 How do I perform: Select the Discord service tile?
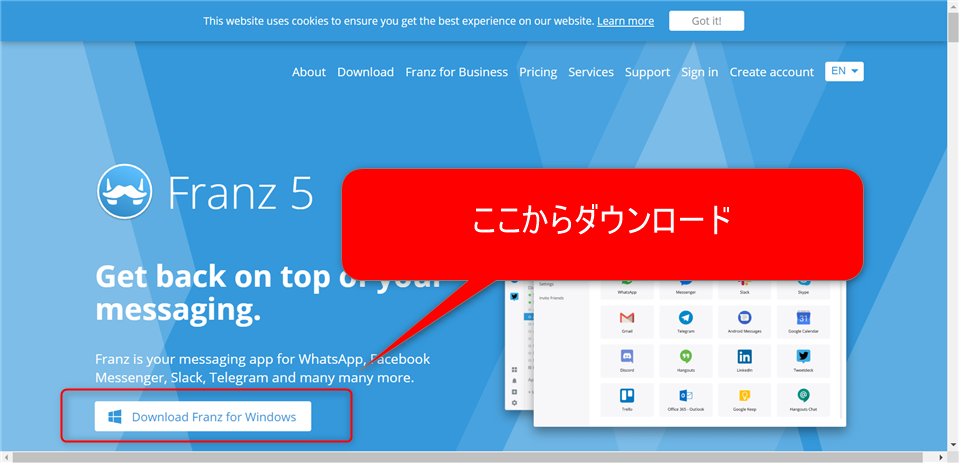click(x=627, y=361)
